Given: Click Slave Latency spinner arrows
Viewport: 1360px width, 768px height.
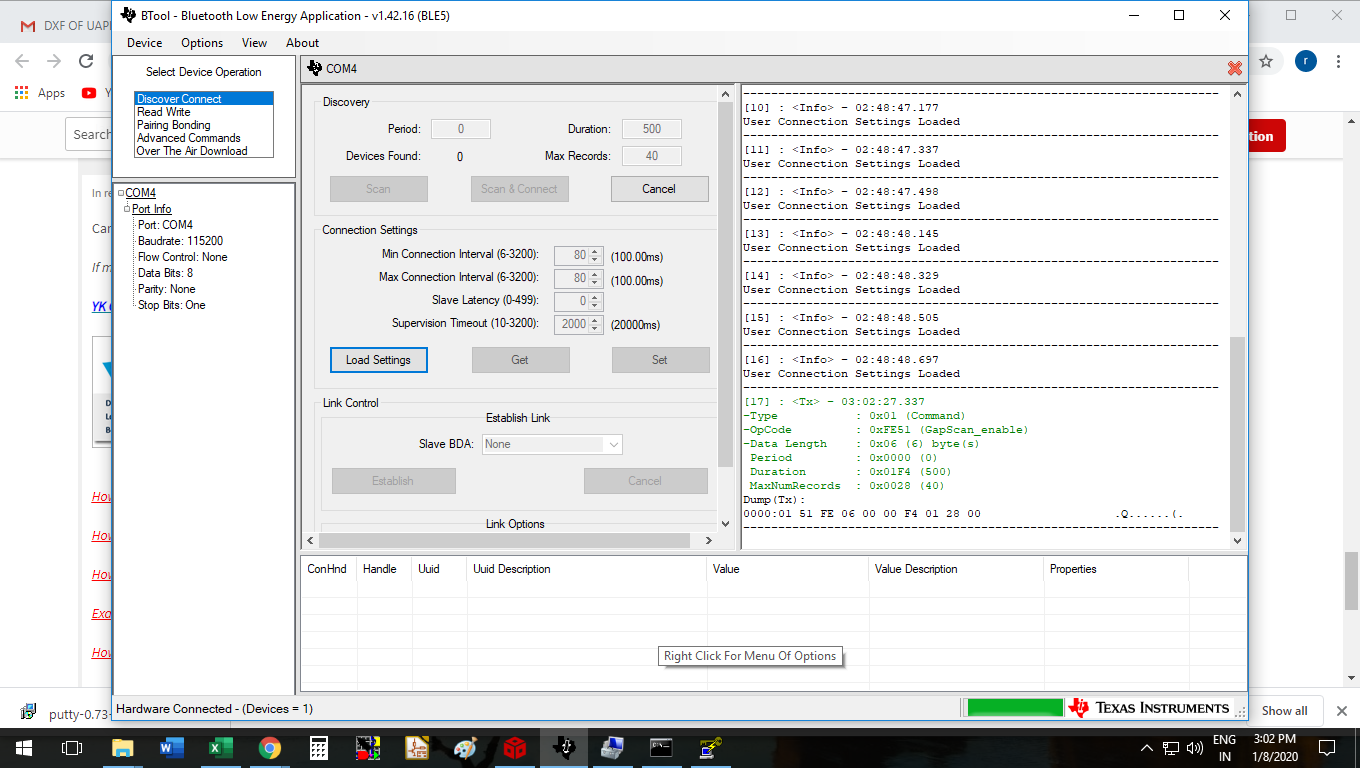Looking at the screenshot, I should (x=596, y=300).
